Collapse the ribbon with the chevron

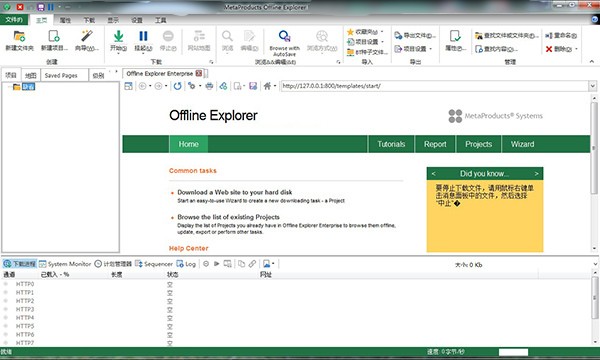click(x=592, y=61)
